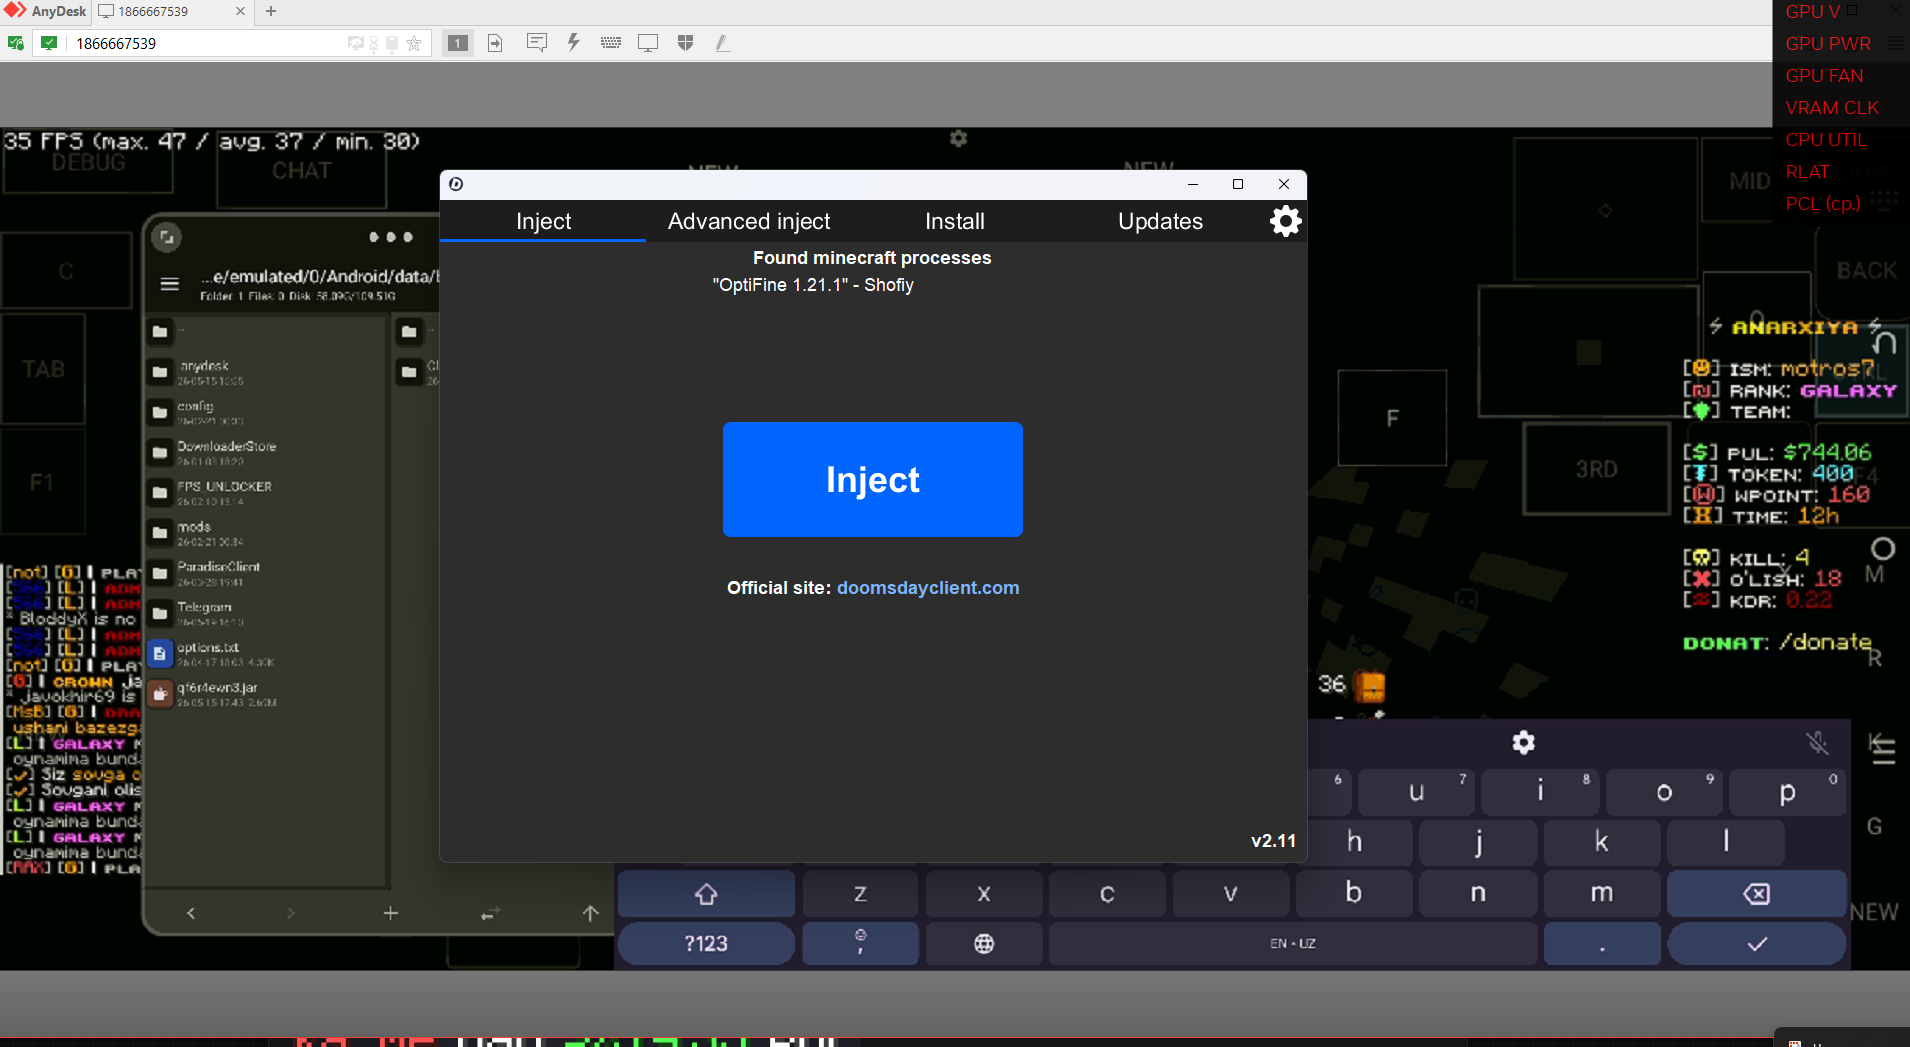
Task: Tap the game BACK overlay button
Action: pyautogui.click(x=1866, y=271)
